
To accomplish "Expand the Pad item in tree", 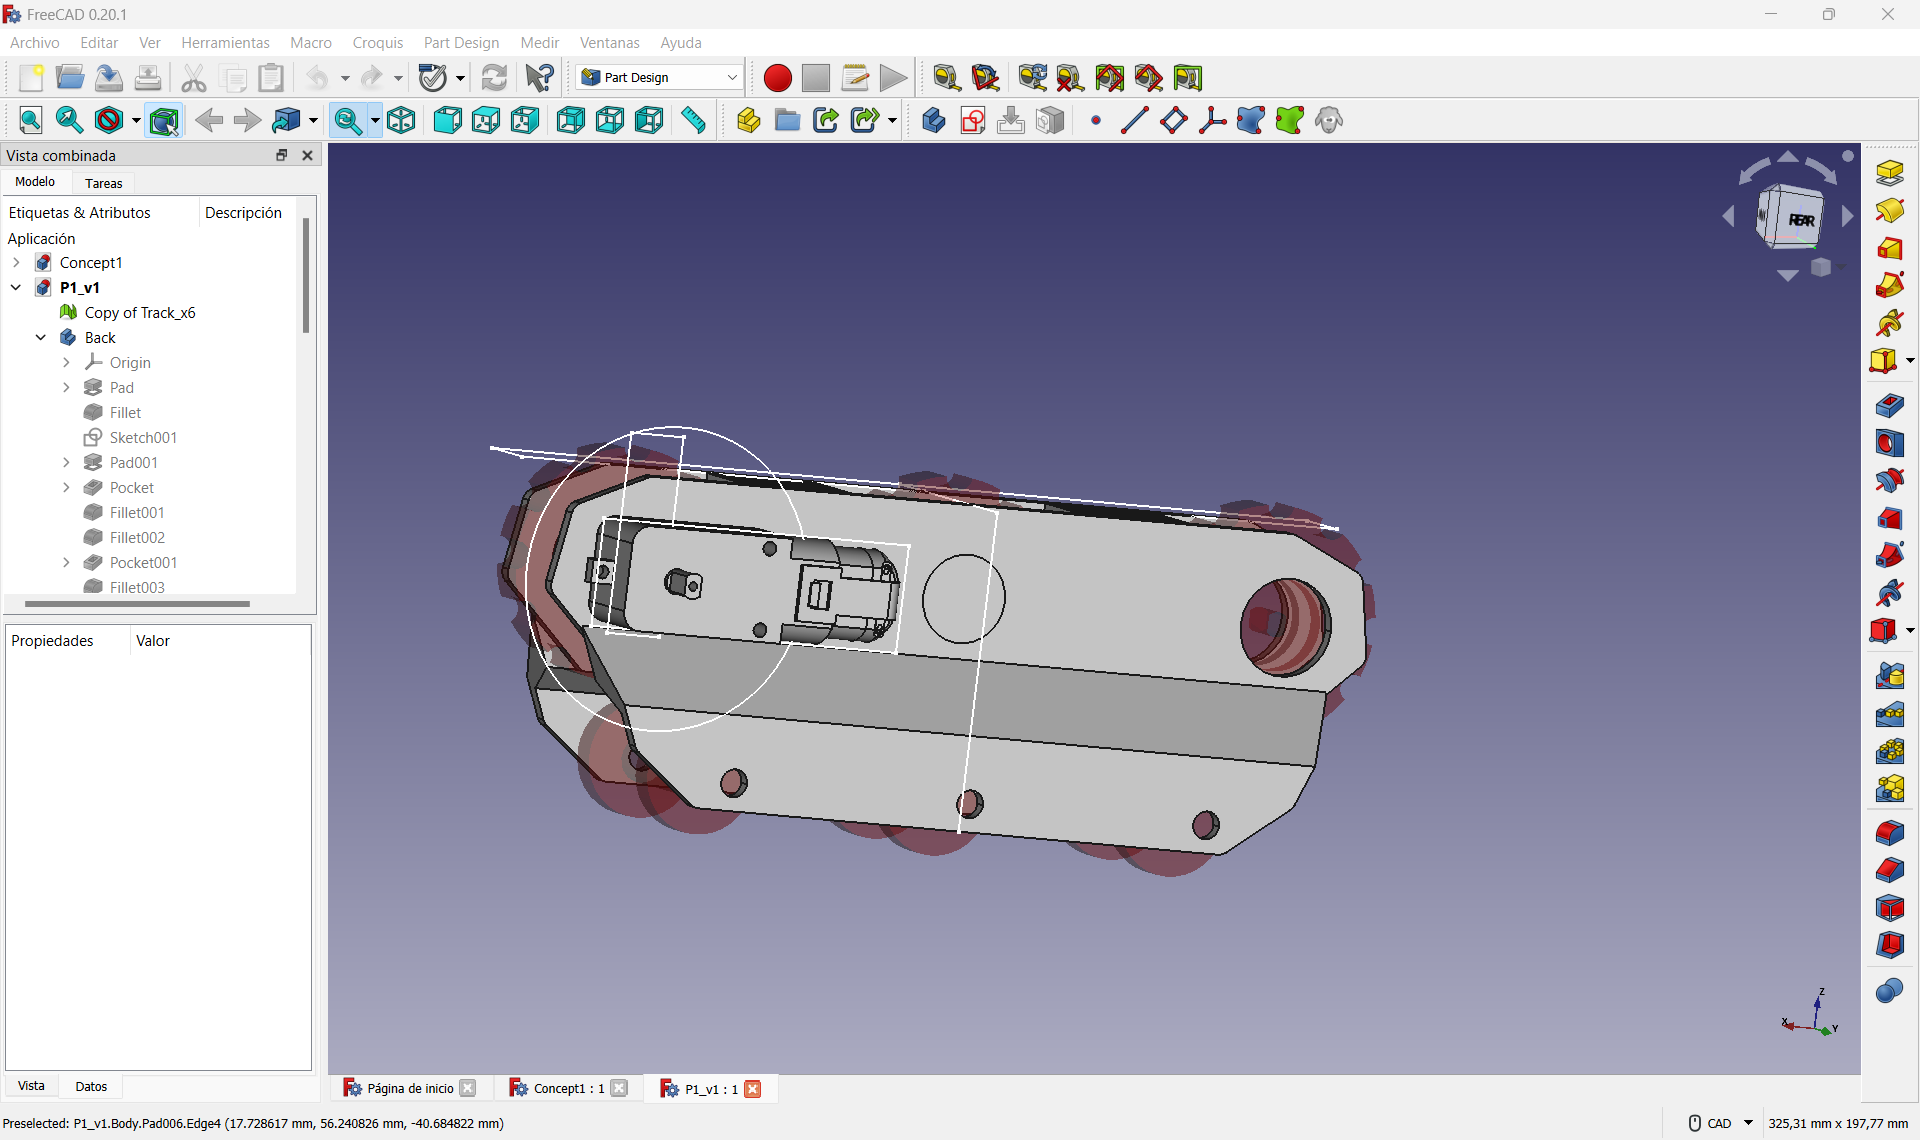I will click(x=66, y=387).
